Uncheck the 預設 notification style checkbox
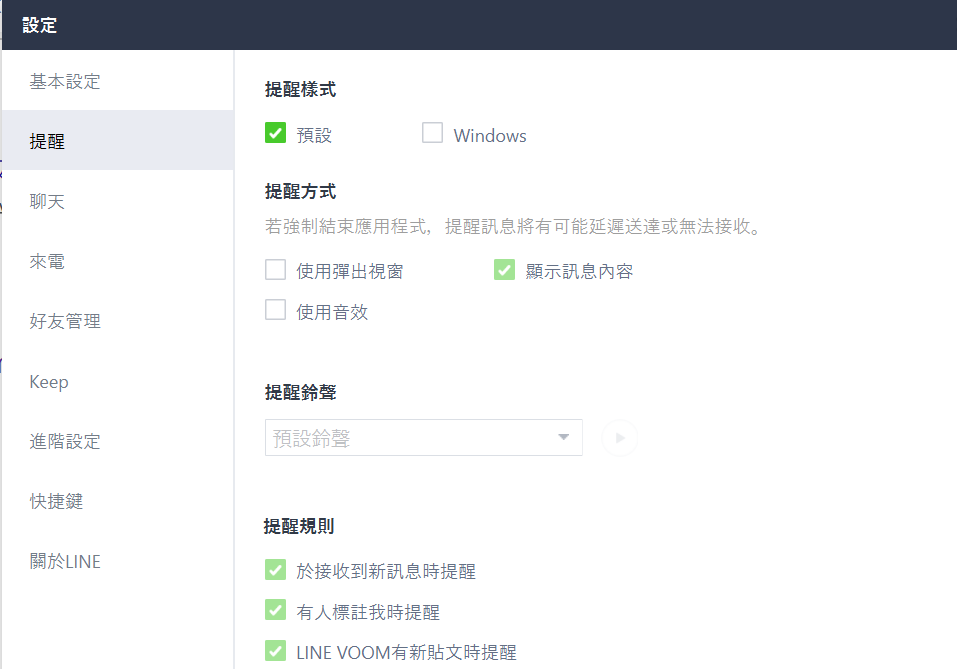Viewport: 957px width, 669px height. [x=275, y=132]
